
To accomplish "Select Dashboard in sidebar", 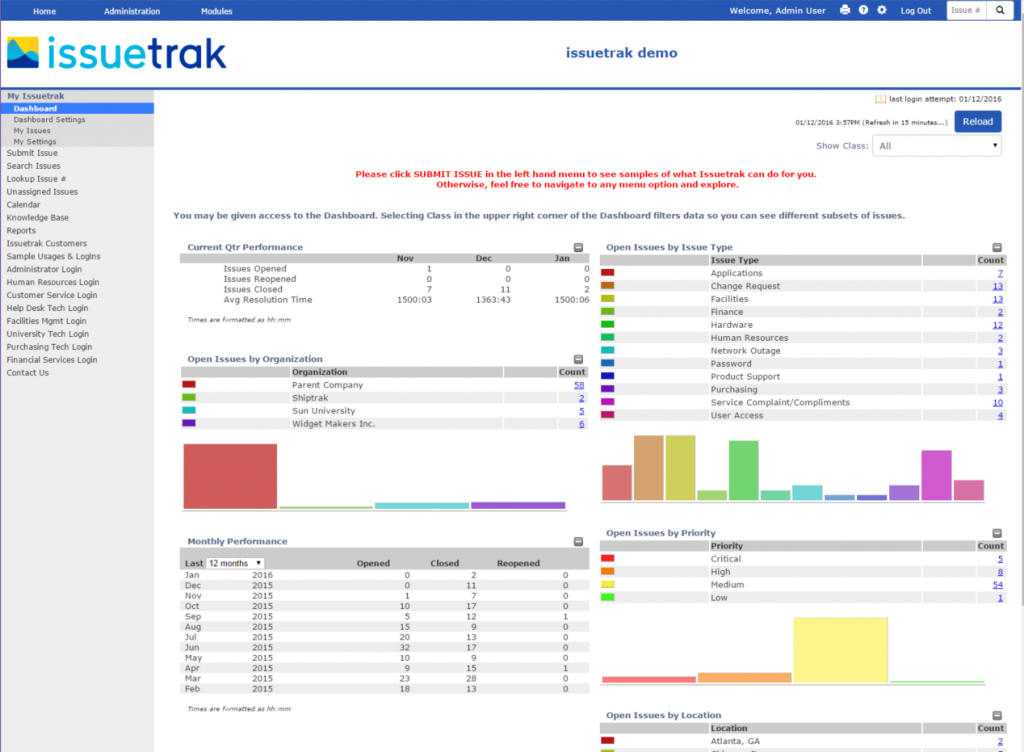I will coord(77,108).
